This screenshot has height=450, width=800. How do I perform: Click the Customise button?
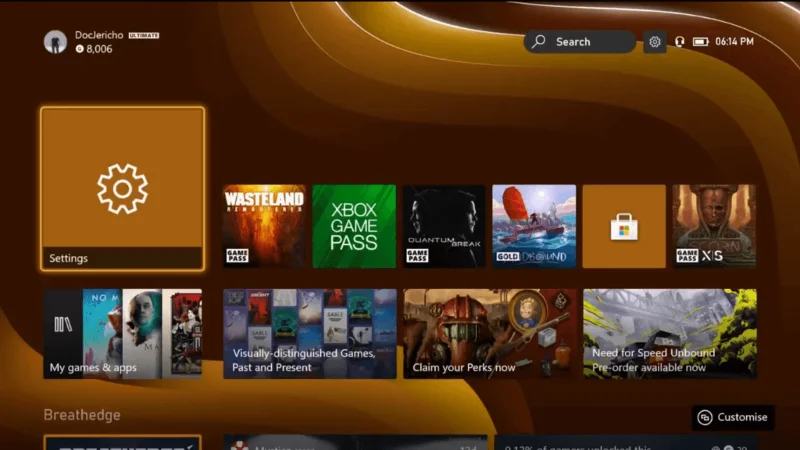pos(733,417)
